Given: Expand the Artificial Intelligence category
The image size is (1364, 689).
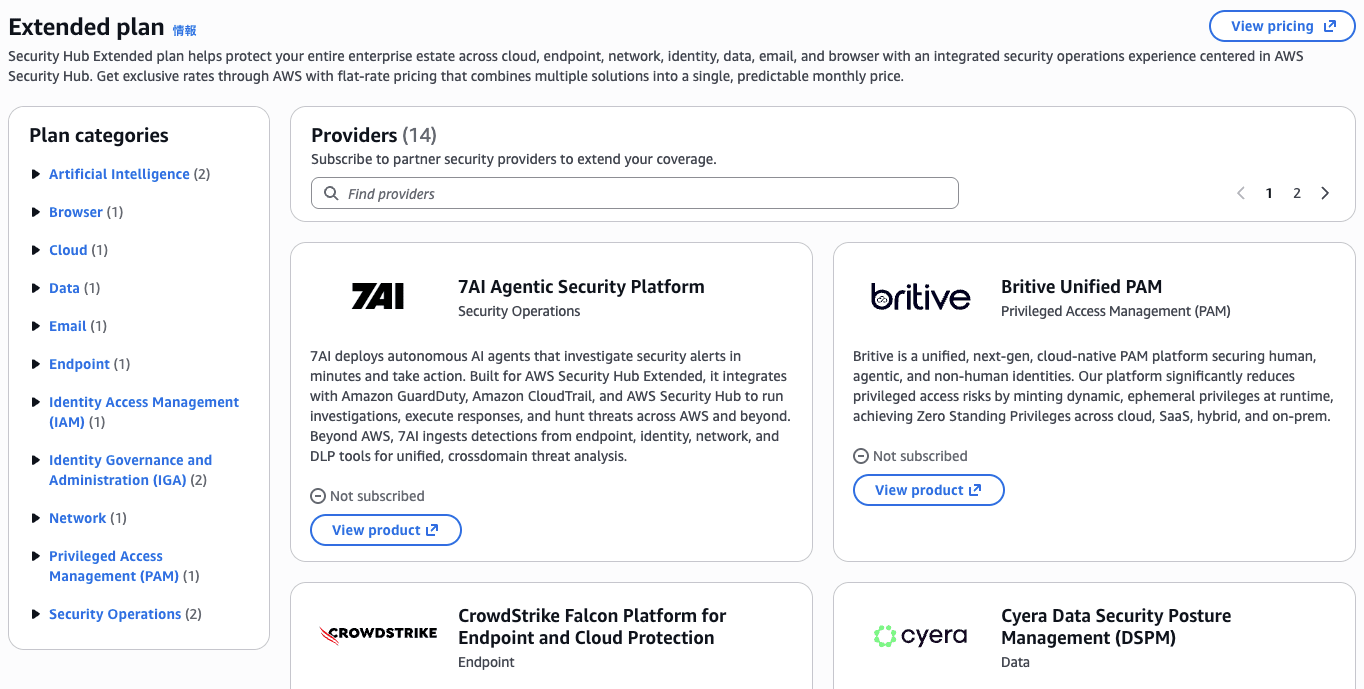Looking at the screenshot, I should (37, 174).
